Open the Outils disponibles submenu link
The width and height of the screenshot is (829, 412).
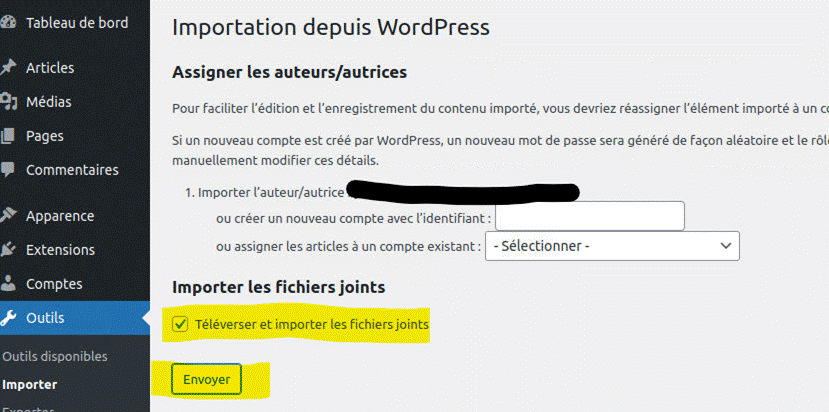coord(54,356)
